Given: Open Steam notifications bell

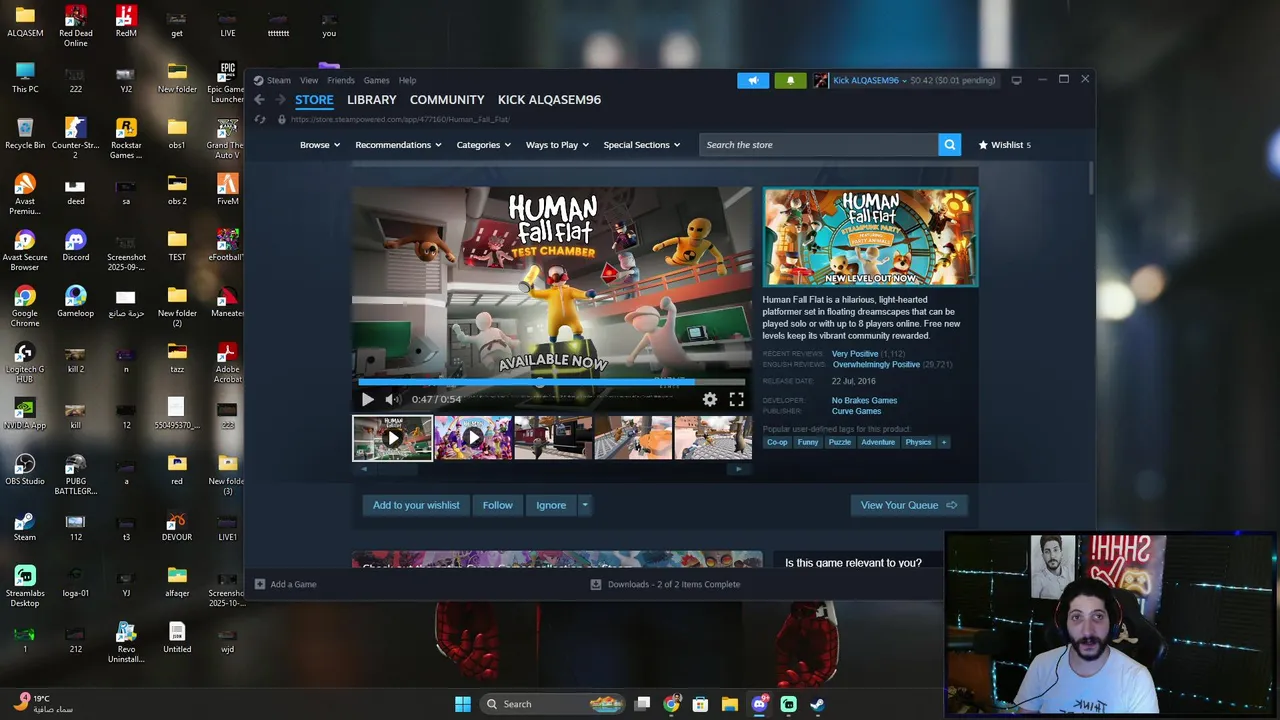Looking at the screenshot, I should tap(790, 80).
